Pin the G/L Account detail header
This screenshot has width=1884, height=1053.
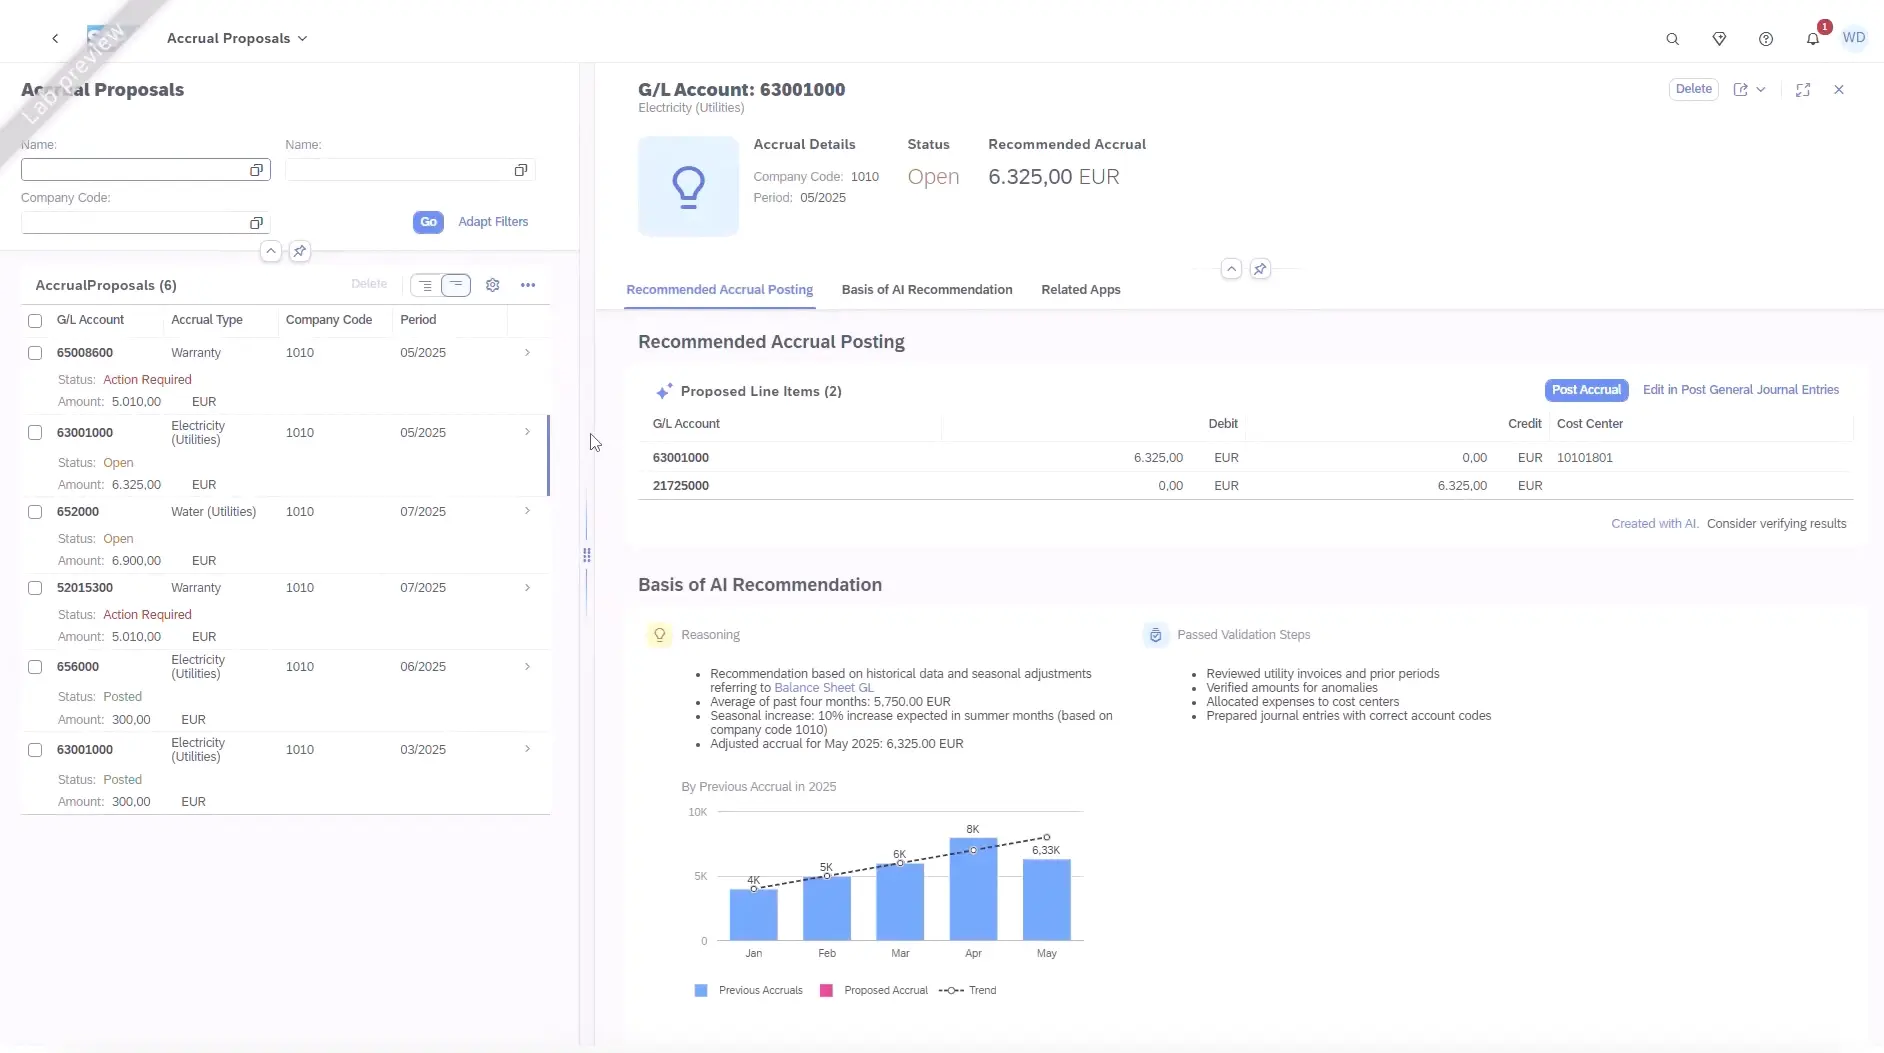[x=1260, y=269]
